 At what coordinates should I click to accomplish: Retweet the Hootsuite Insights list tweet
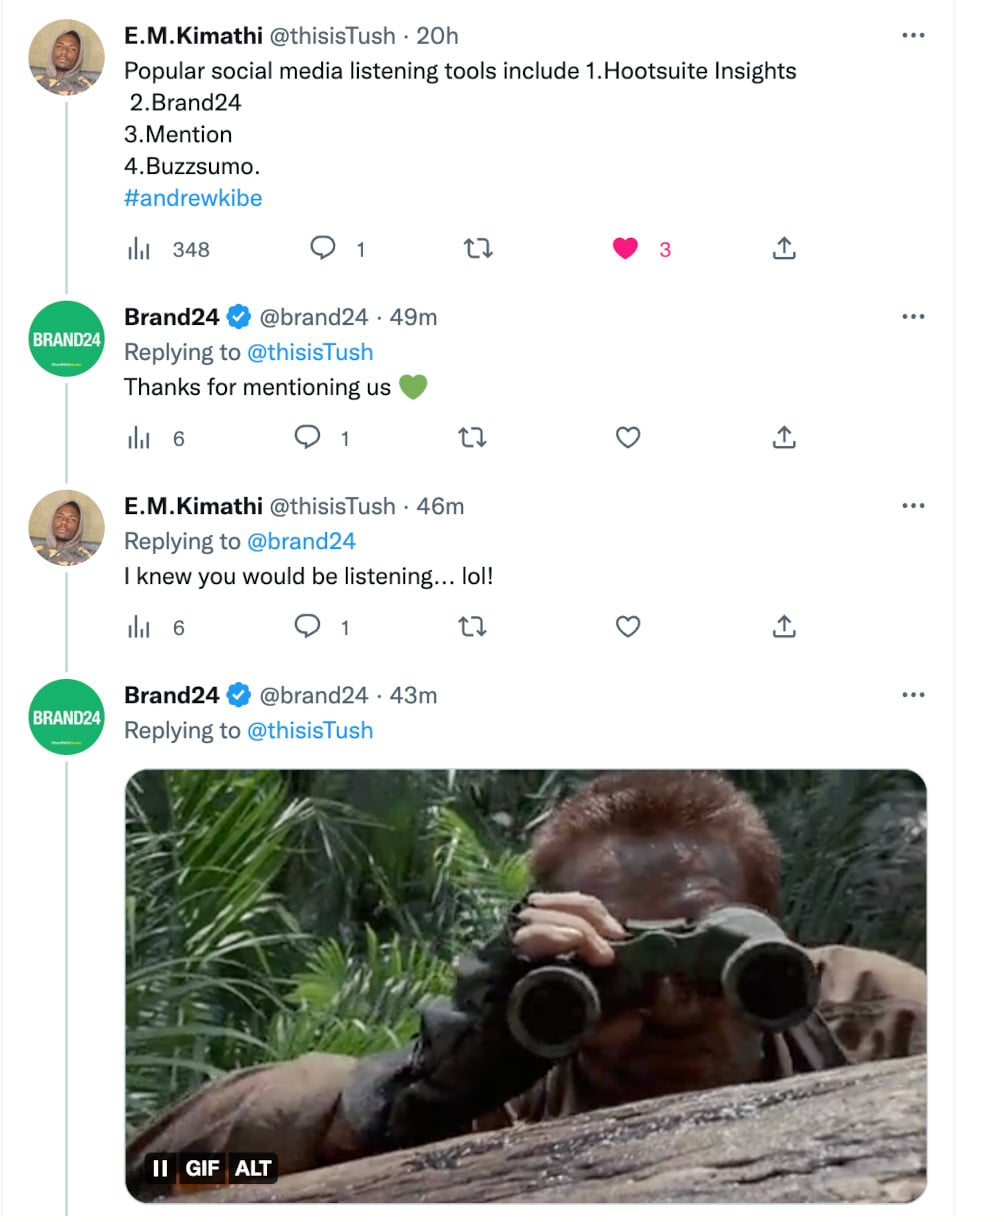(478, 249)
